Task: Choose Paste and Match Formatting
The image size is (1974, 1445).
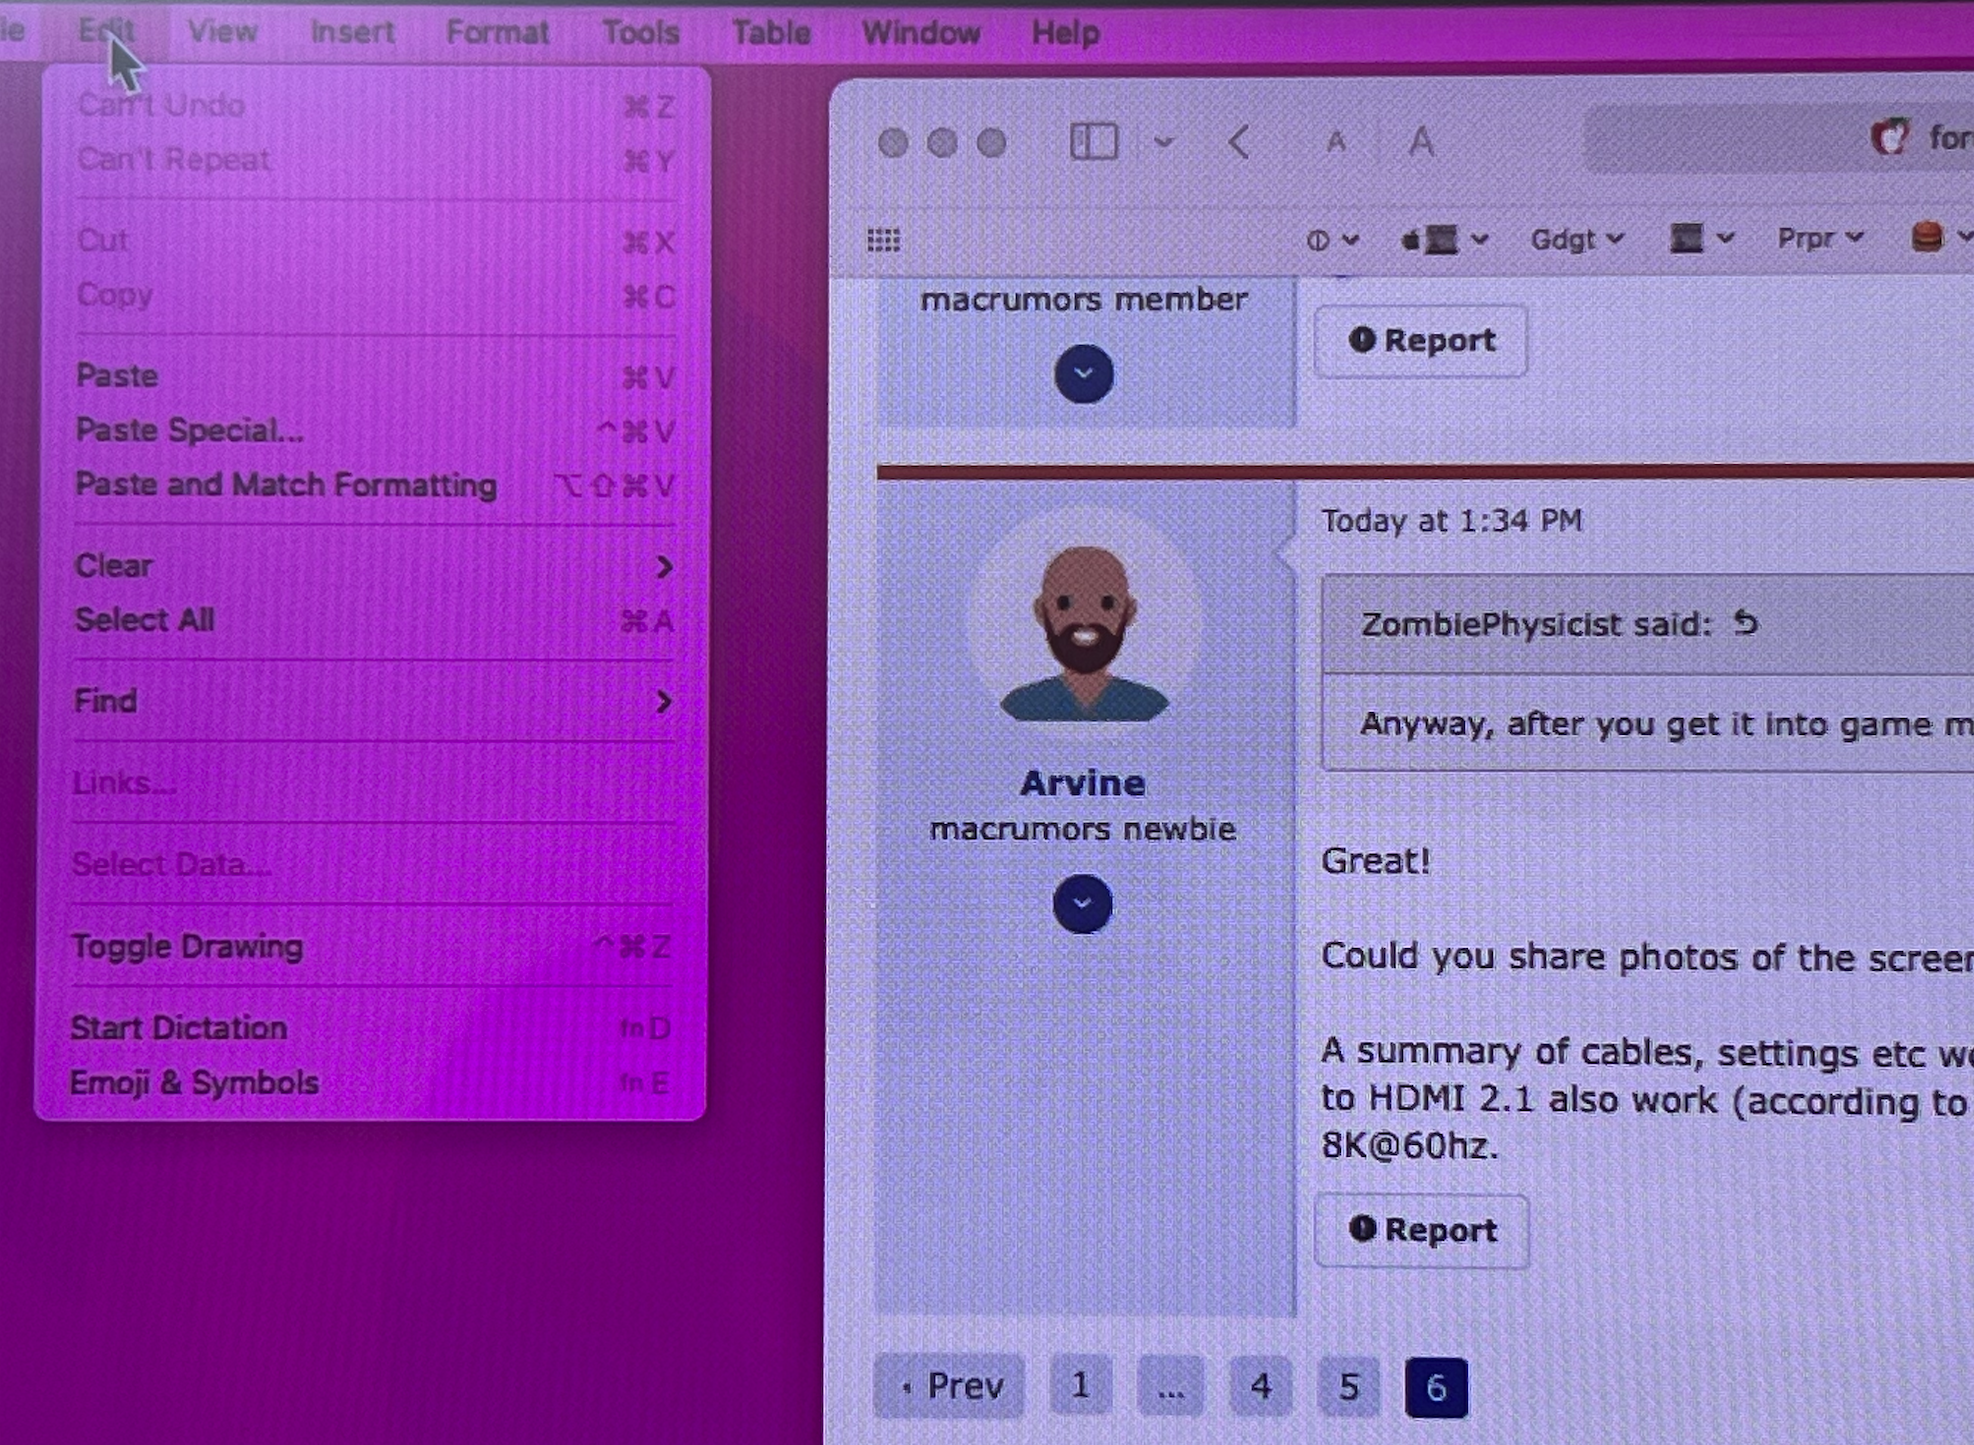Action: (x=286, y=485)
